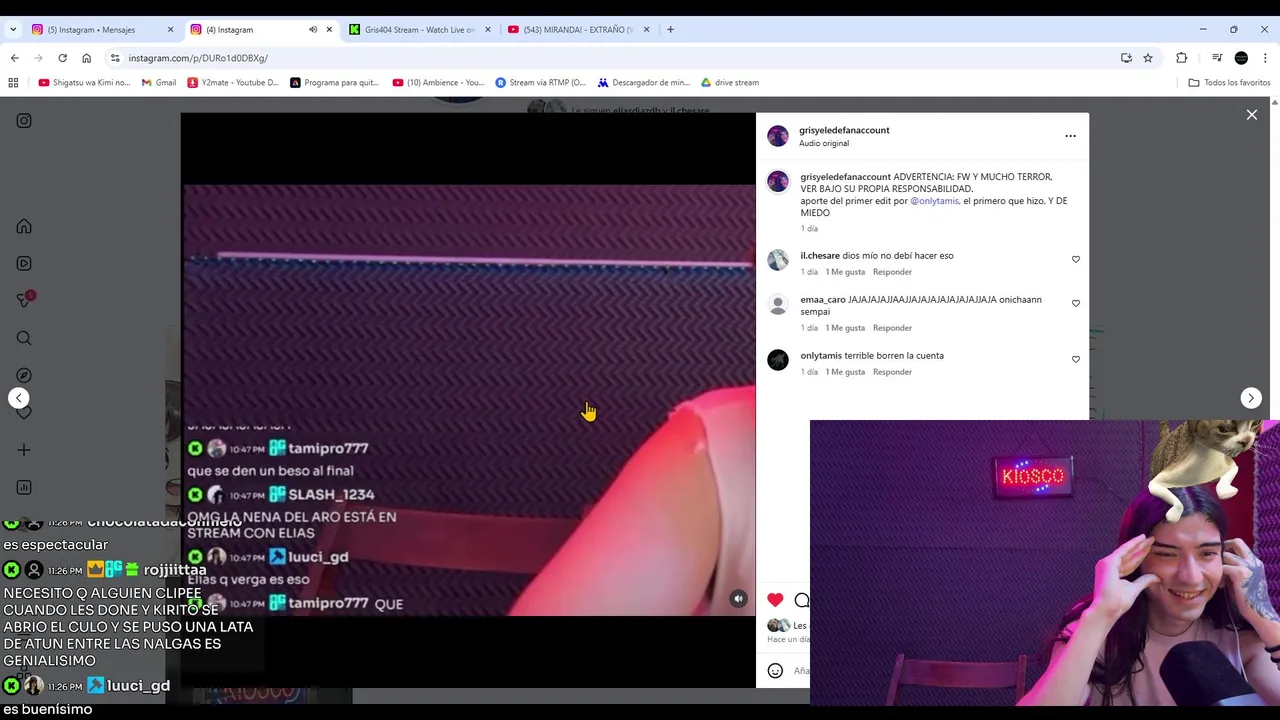View site information icon in address bar
This screenshot has width=1280, height=720.
pos(115,58)
